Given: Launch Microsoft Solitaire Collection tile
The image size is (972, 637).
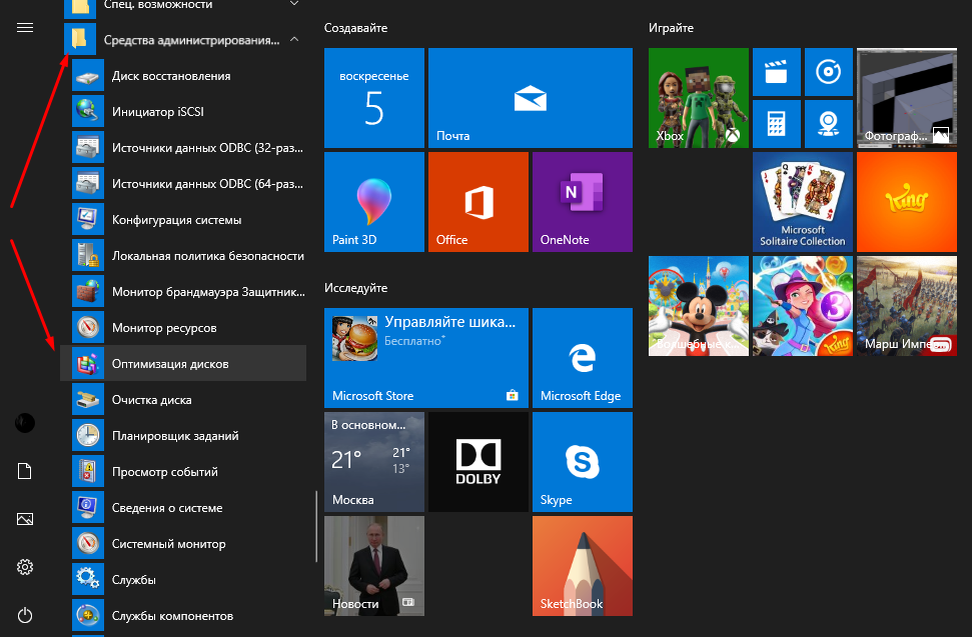Looking at the screenshot, I should 803,202.
